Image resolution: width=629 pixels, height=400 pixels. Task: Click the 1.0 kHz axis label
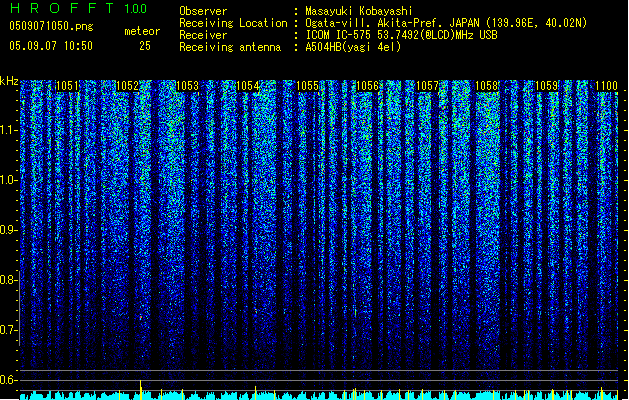(9, 180)
